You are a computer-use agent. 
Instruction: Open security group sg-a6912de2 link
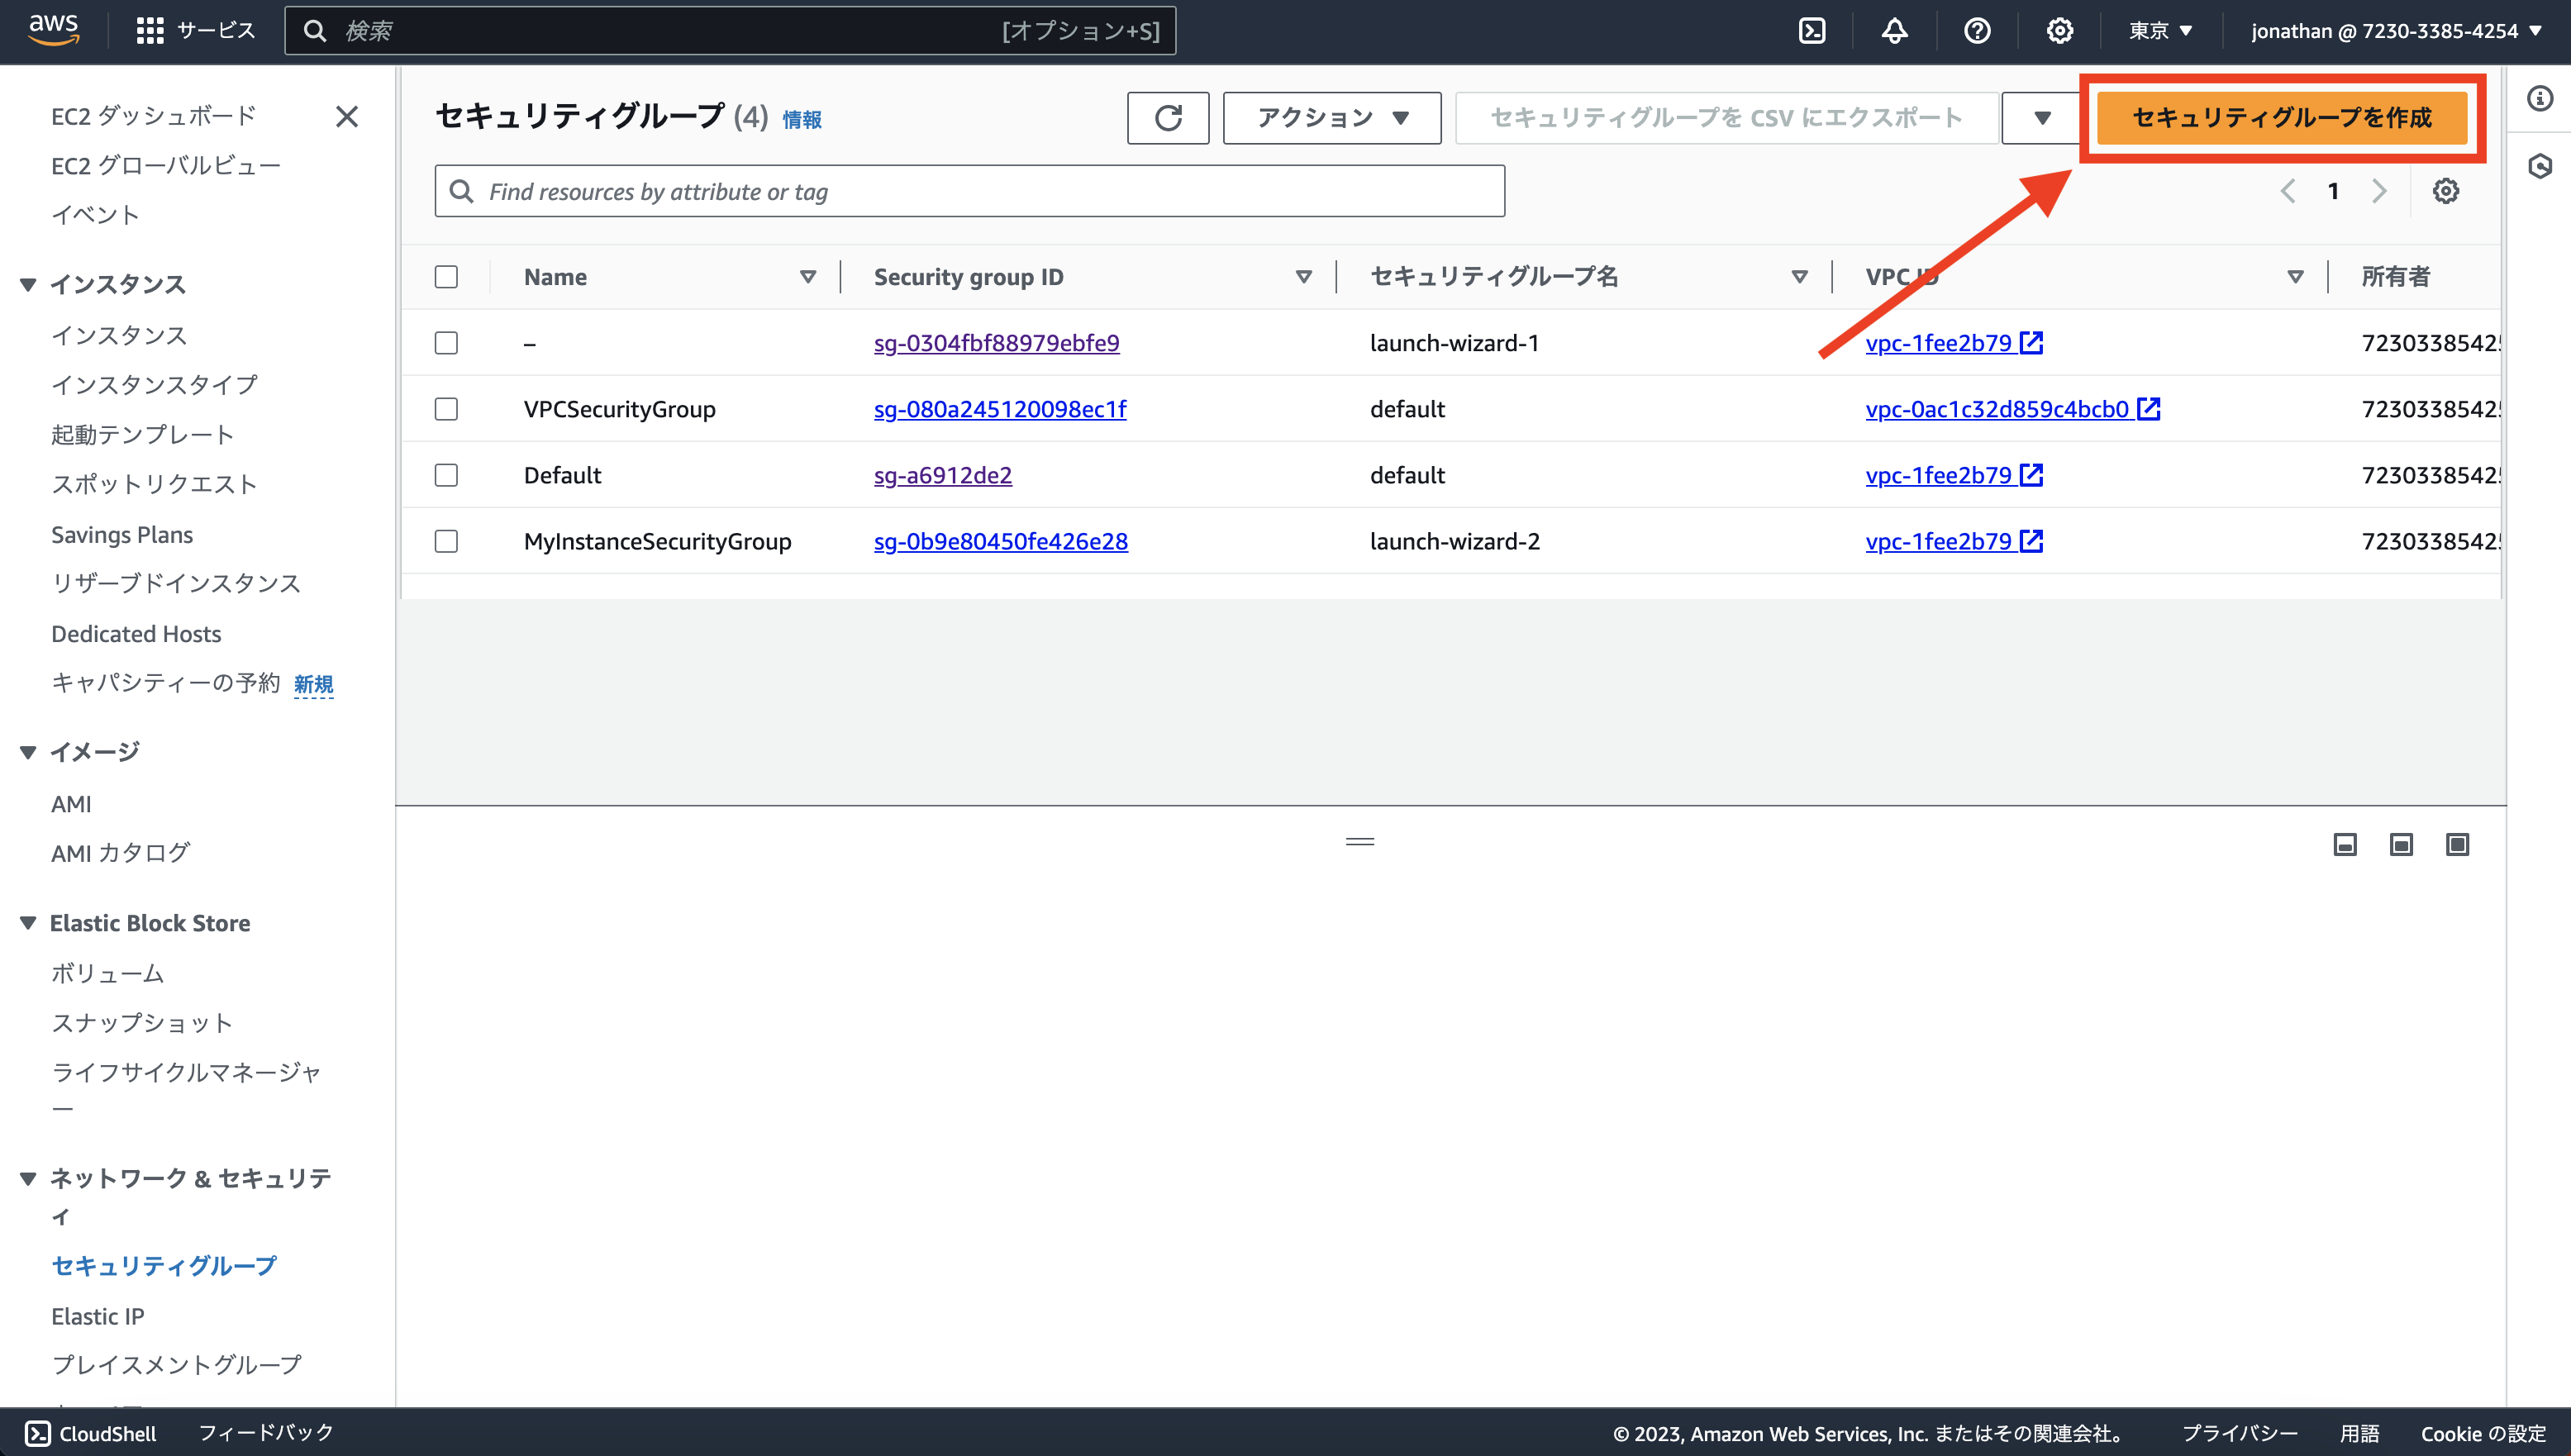pos(941,475)
